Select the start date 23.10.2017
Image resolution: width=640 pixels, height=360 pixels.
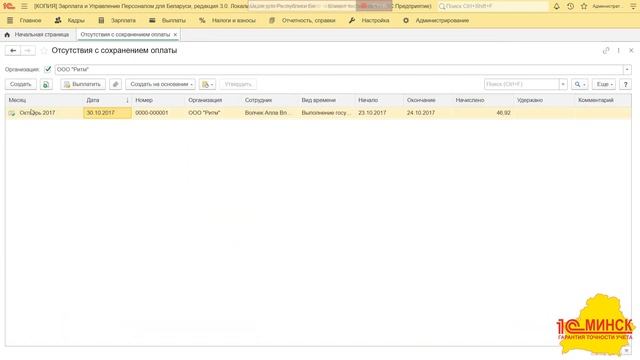click(x=379, y=113)
